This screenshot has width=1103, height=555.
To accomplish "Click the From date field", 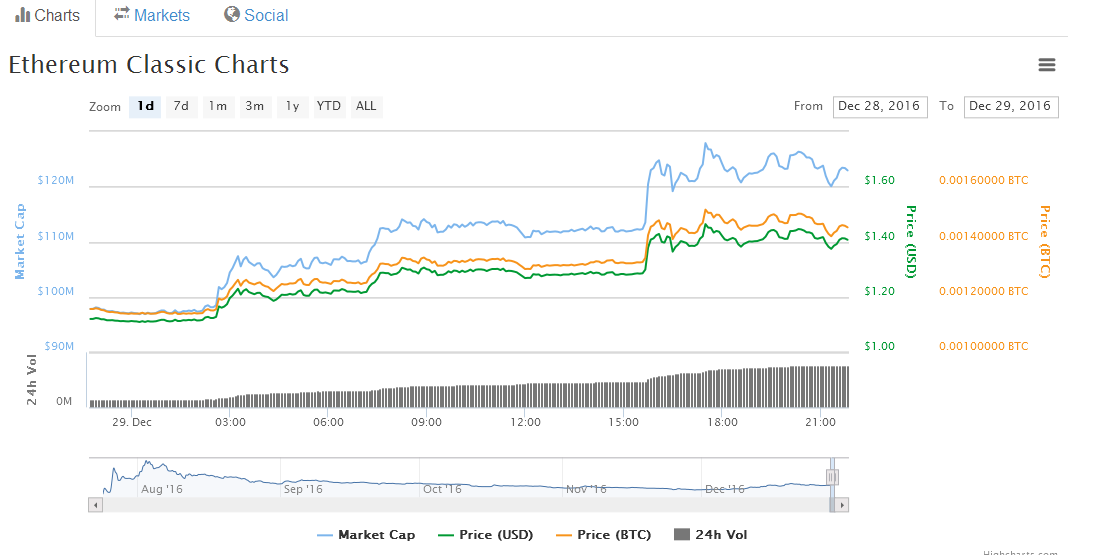I will pos(879,106).
